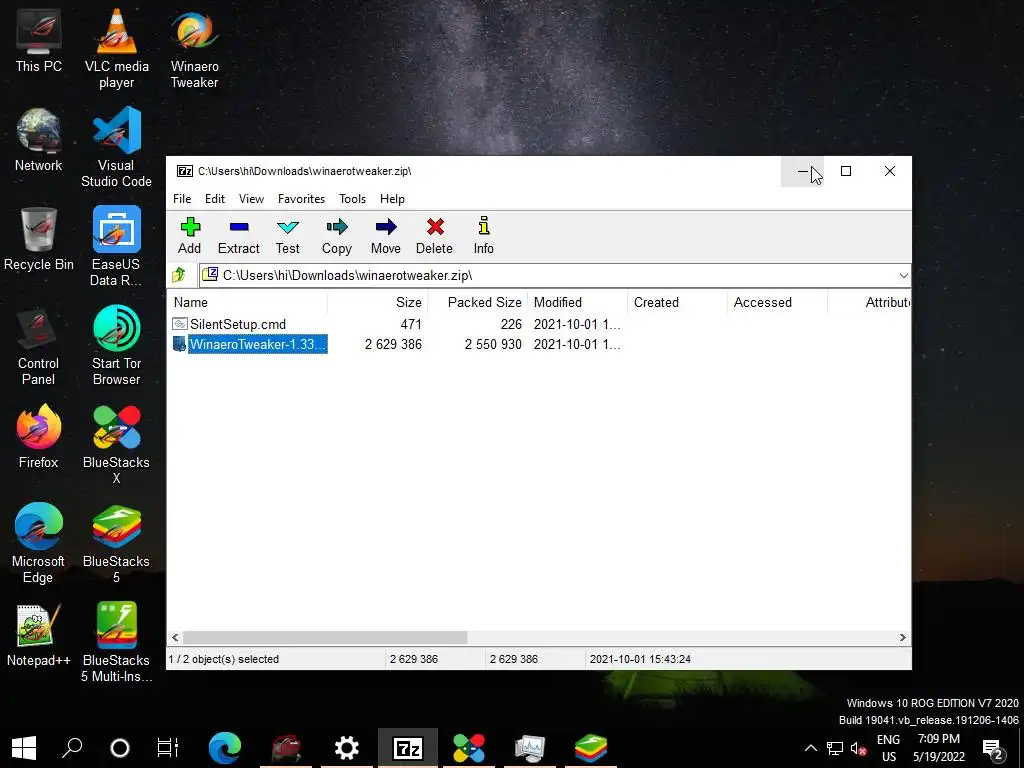1024x768 pixels.
Task: Click the Windows Start button
Action: pos(24,748)
